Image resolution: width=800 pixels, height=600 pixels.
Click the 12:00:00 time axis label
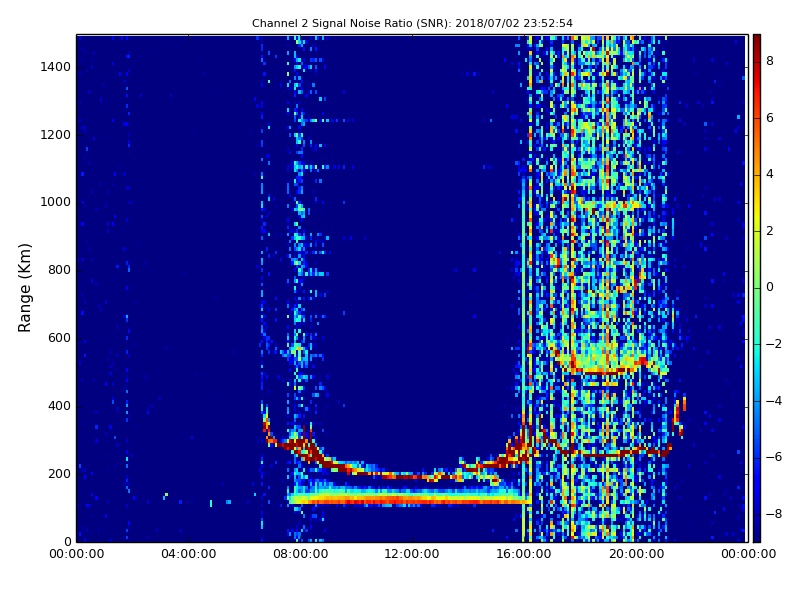click(x=412, y=554)
